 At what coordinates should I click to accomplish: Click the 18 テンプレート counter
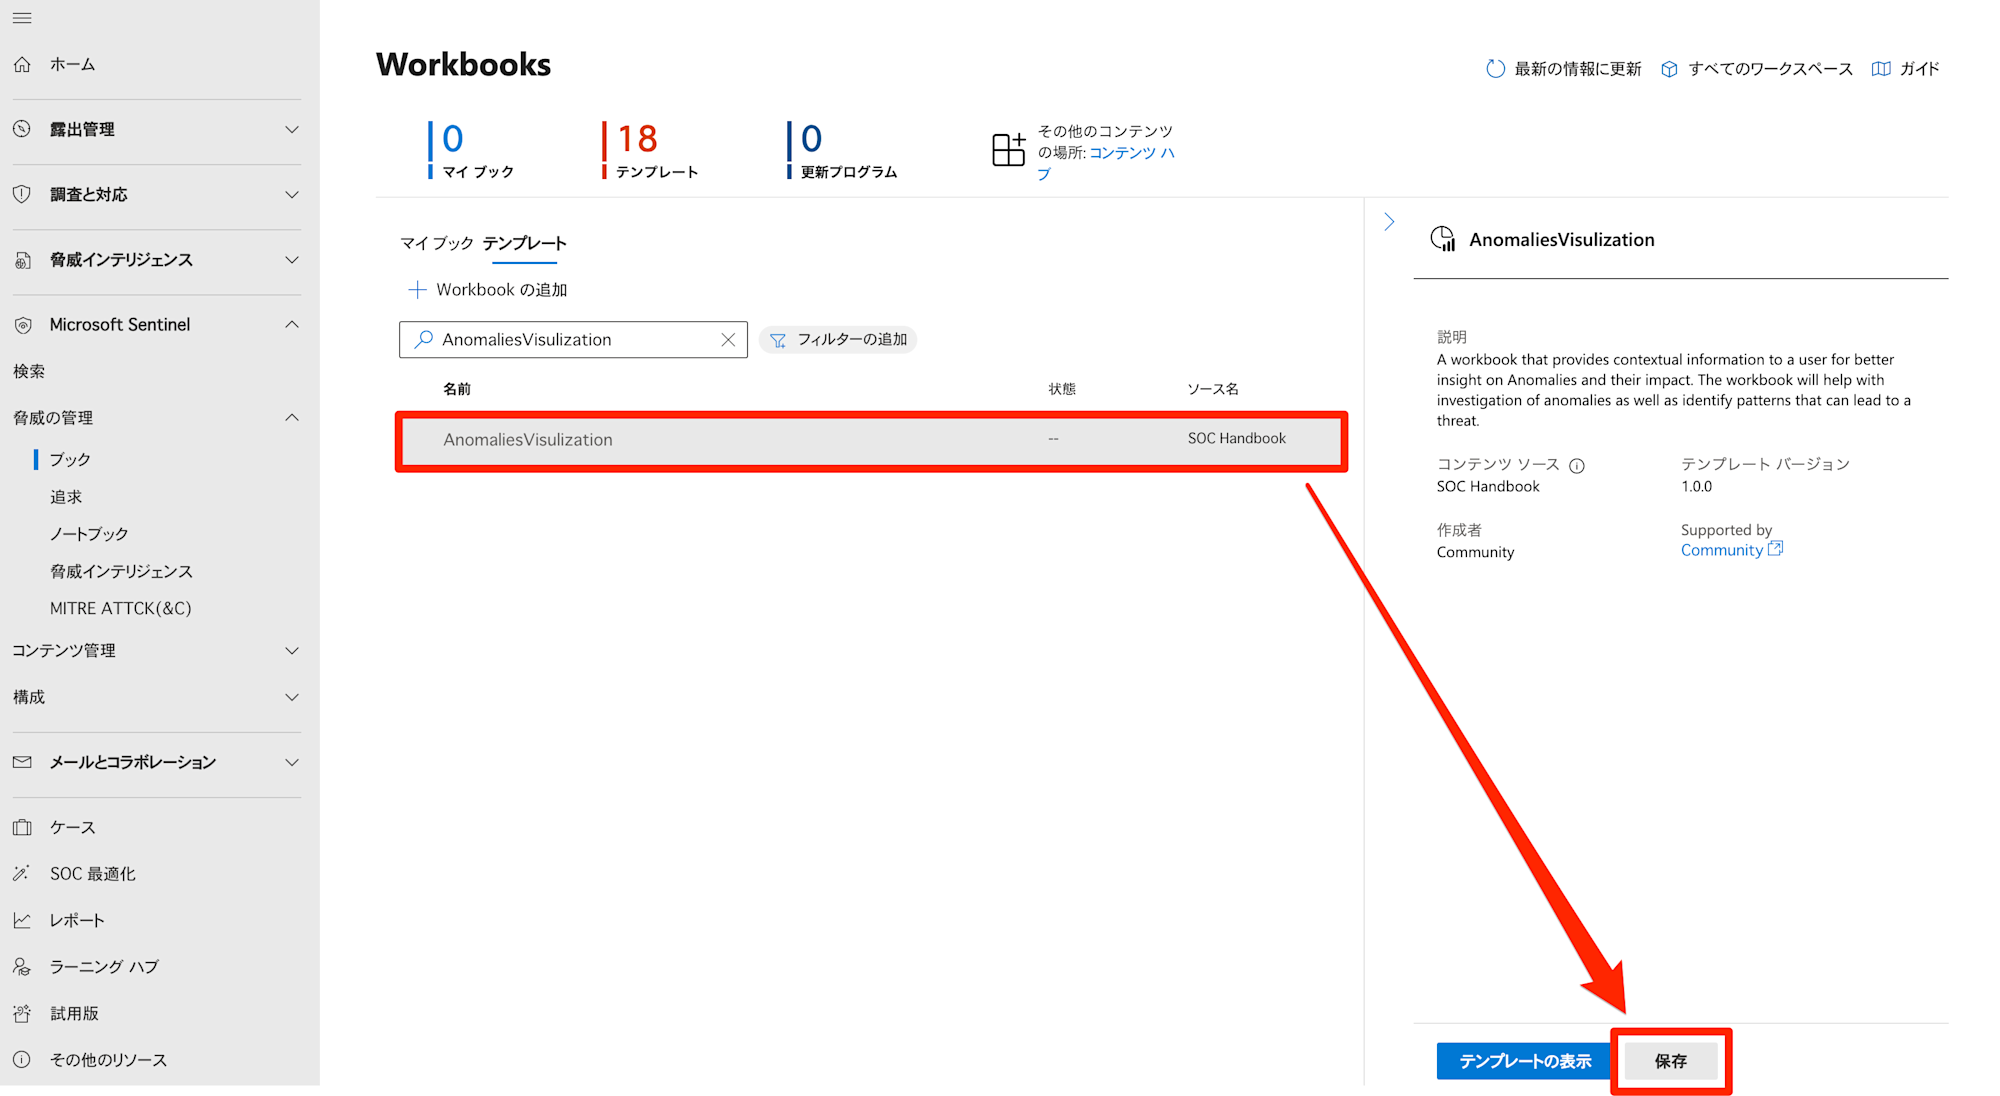point(650,150)
